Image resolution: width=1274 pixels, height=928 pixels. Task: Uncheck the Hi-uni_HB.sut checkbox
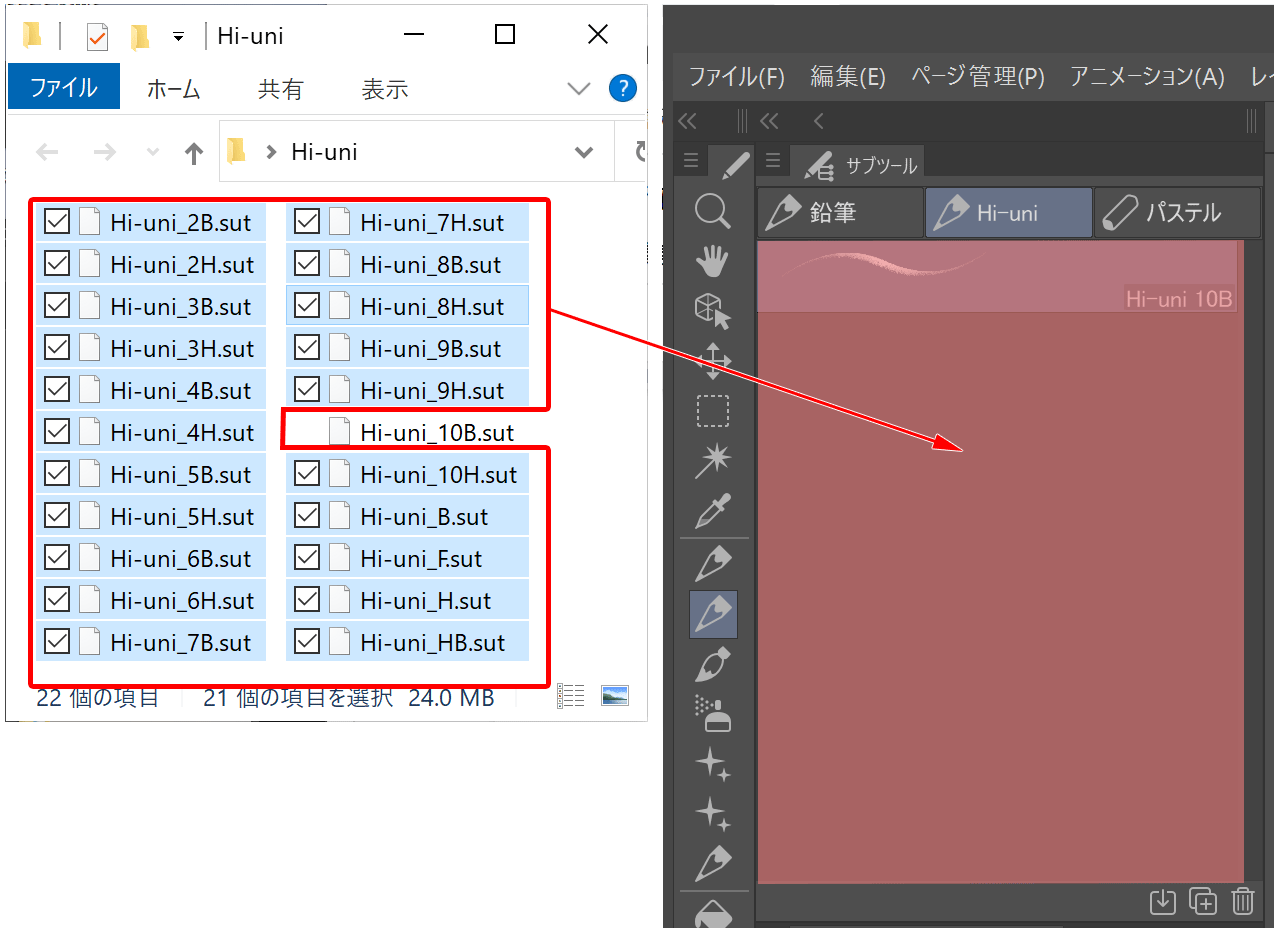point(307,642)
